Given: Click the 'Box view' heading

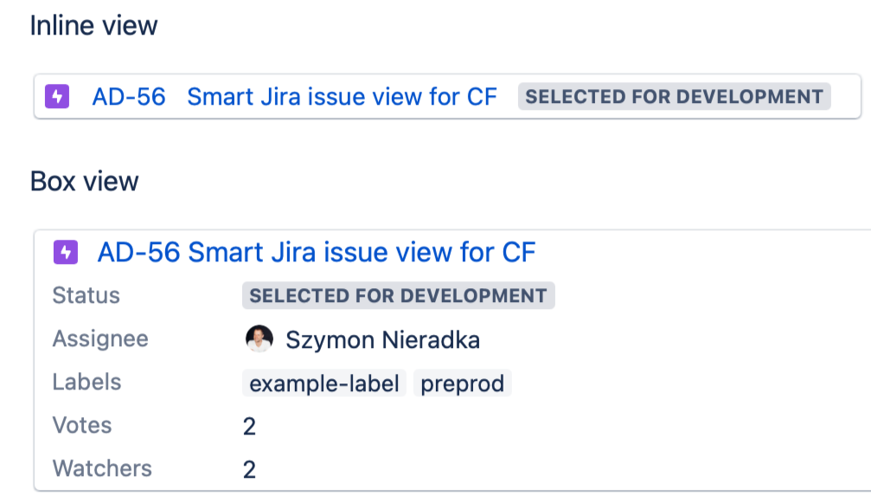Looking at the screenshot, I should pos(85,181).
